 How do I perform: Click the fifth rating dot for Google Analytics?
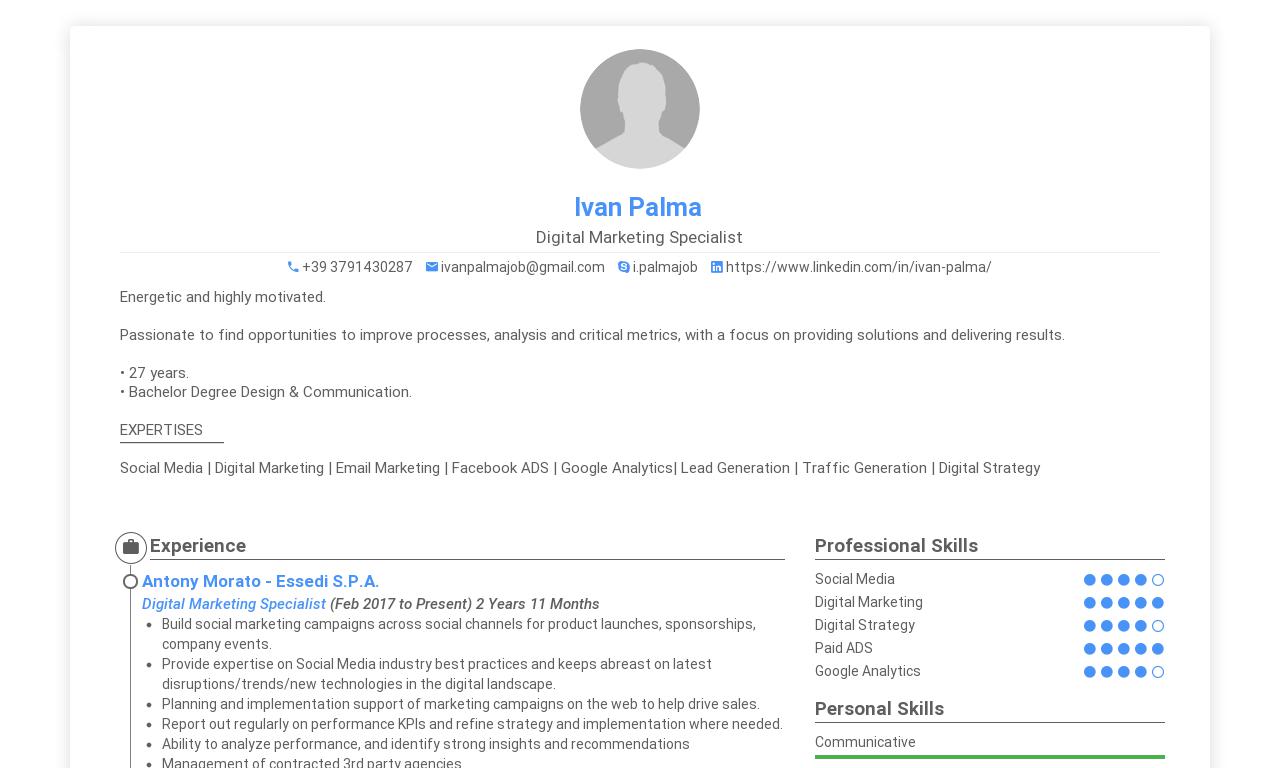coord(1158,672)
